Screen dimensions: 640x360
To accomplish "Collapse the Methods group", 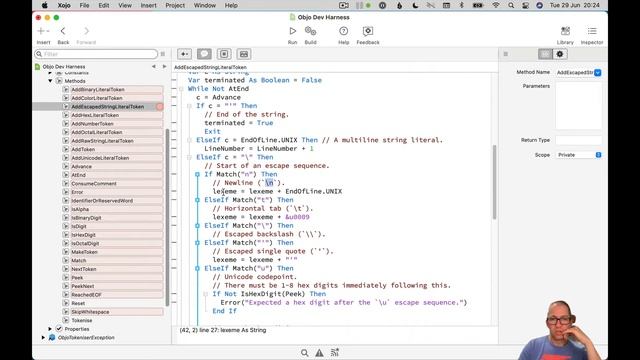I will click(50, 81).
